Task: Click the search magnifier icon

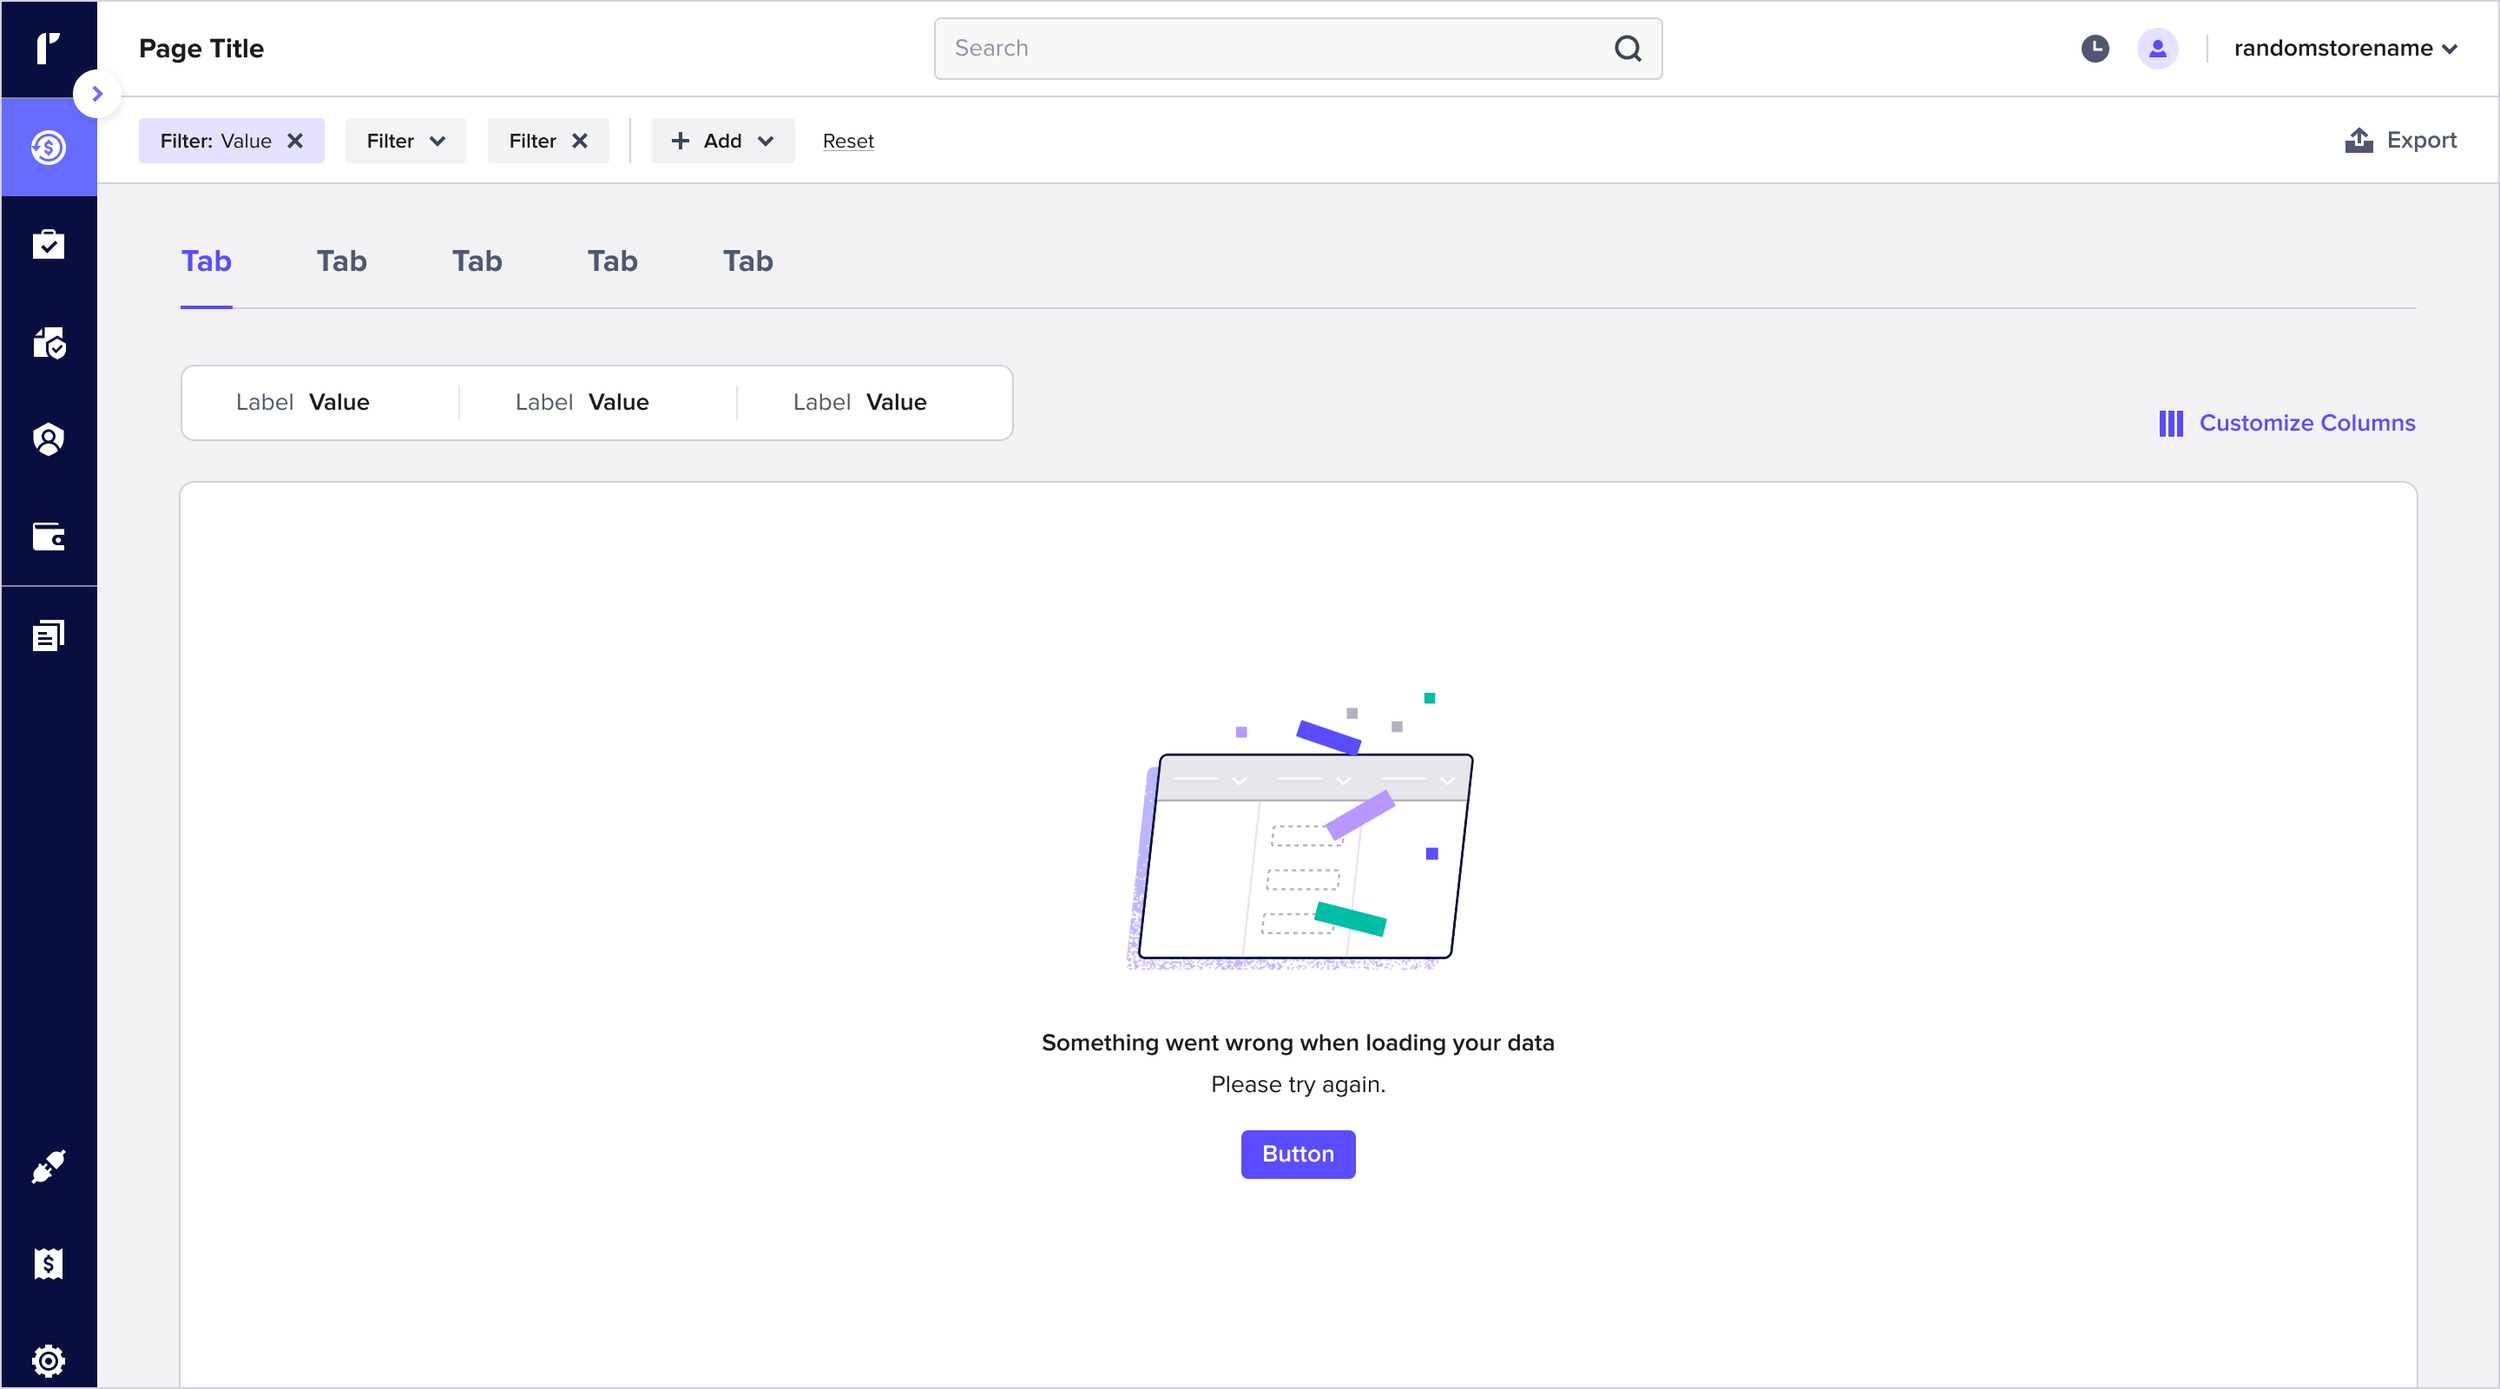Action: pyautogui.click(x=1628, y=48)
